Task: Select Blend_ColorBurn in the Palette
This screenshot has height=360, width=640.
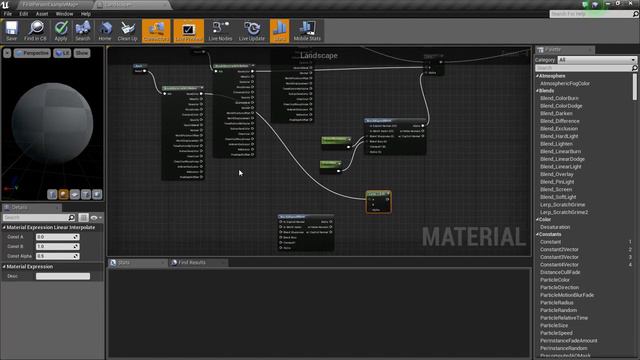Action: [x=559, y=98]
